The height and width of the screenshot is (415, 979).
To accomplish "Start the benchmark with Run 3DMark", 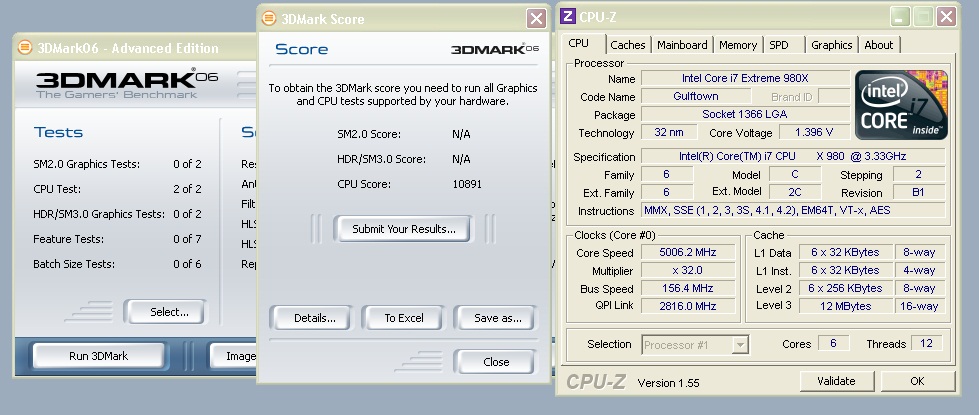I will (x=99, y=356).
